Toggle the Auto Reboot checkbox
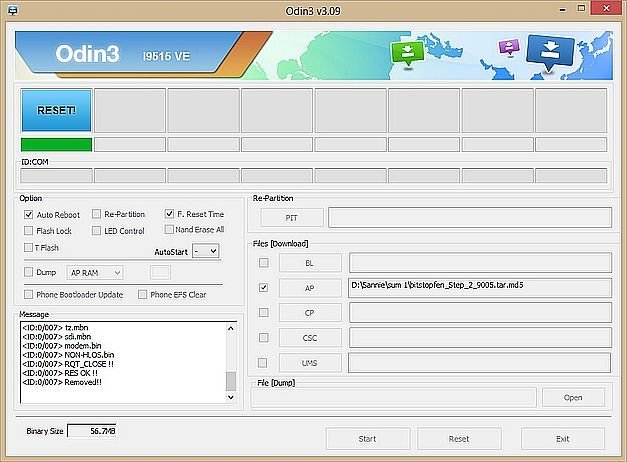This screenshot has height=462, width=627. pyautogui.click(x=28, y=214)
